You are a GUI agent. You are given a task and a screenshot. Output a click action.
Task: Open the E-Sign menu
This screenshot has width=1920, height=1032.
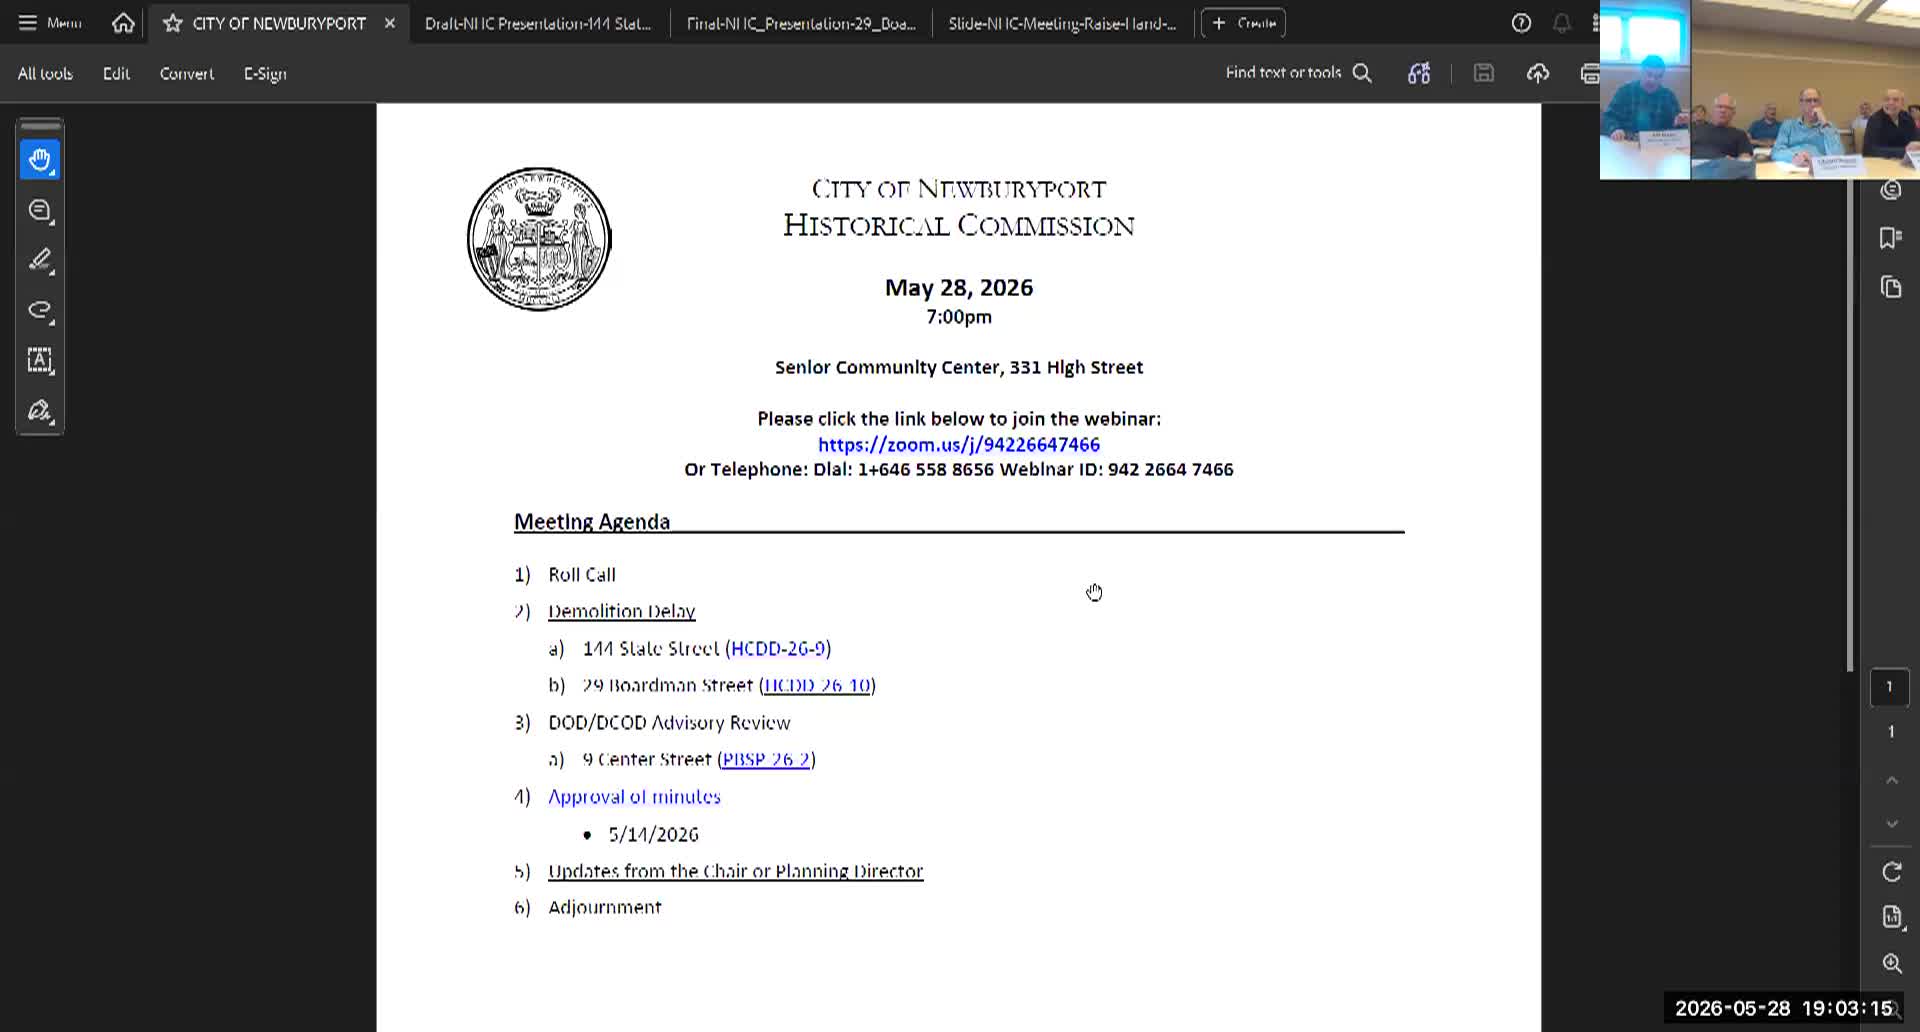coord(265,73)
